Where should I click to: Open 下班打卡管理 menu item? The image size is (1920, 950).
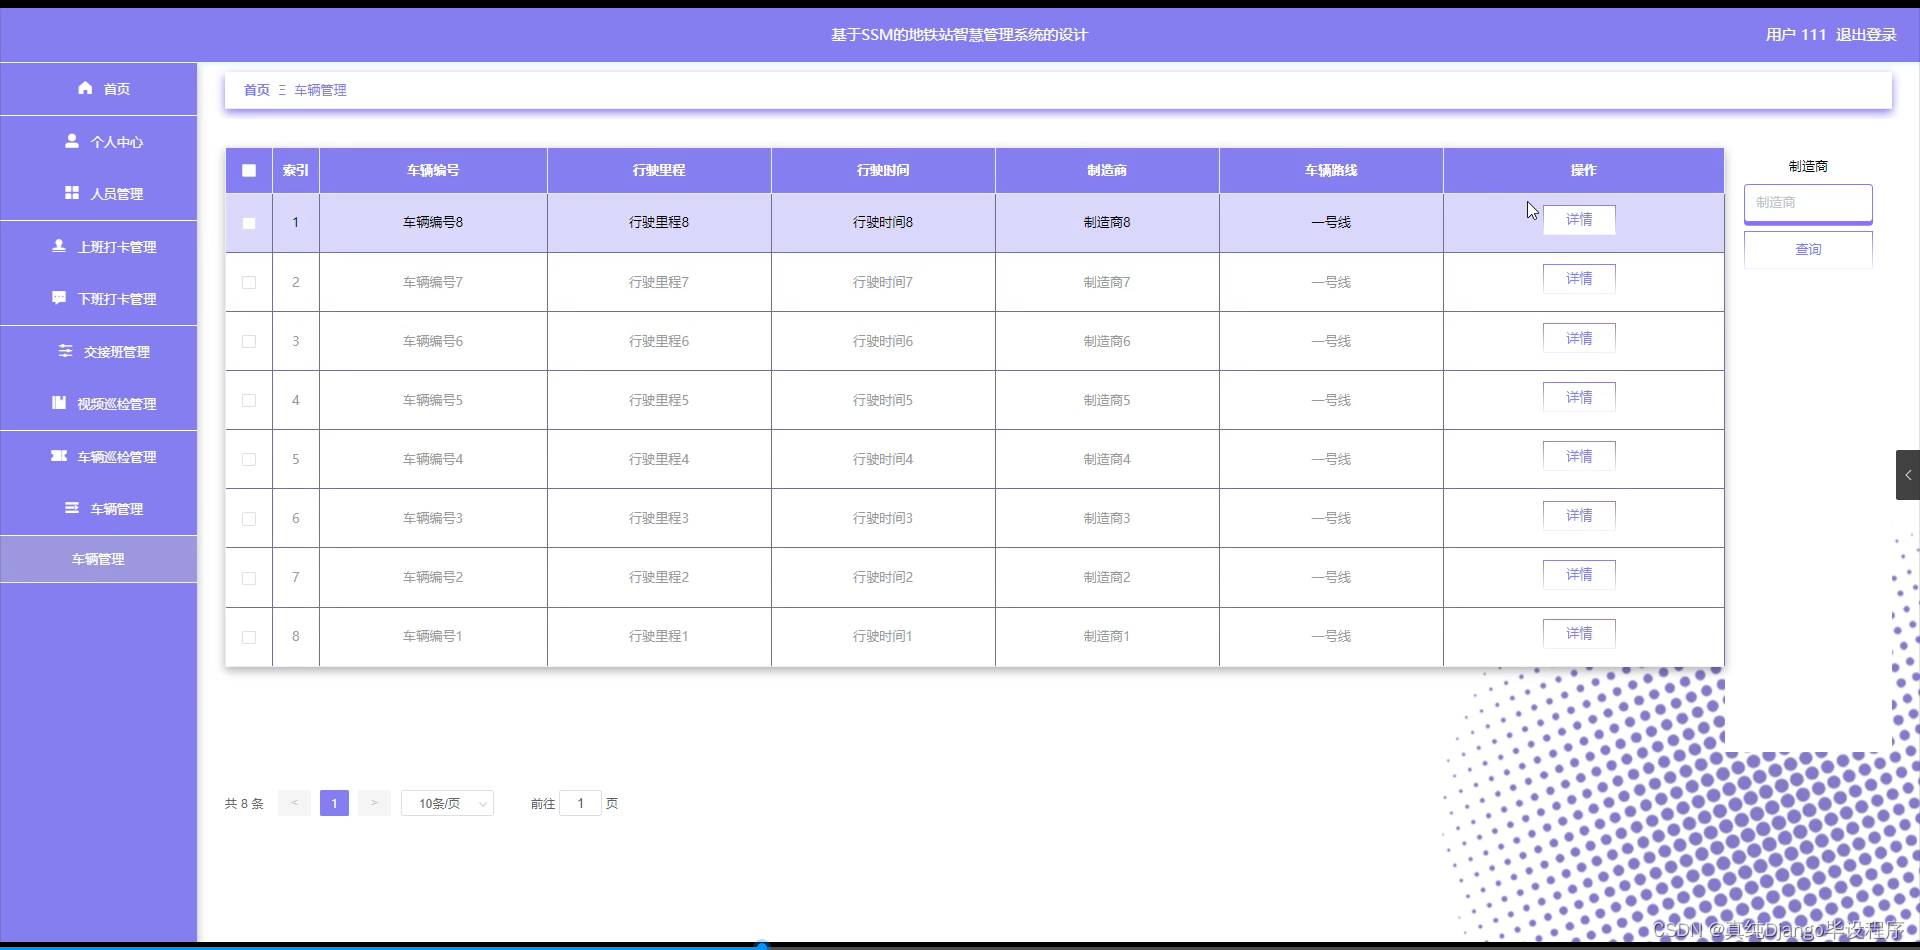[x=98, y=299]
